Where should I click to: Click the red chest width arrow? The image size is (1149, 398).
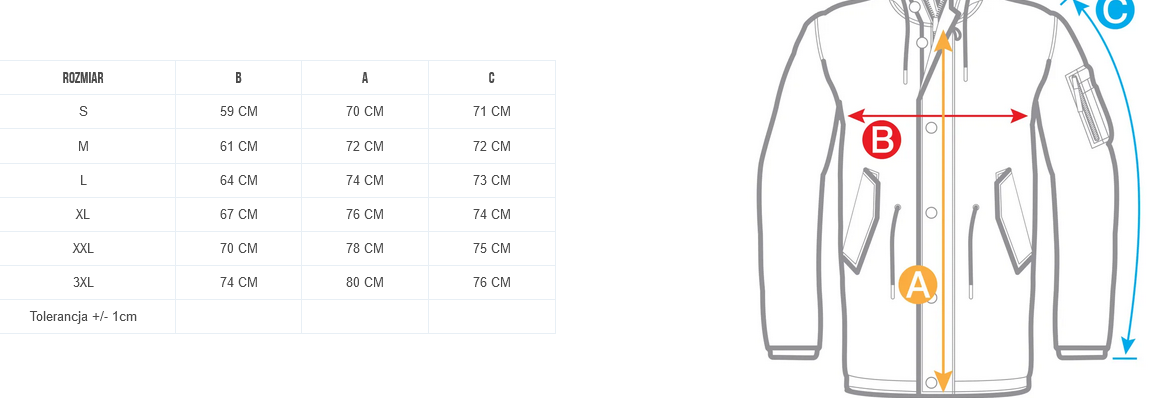pos(937,116)
